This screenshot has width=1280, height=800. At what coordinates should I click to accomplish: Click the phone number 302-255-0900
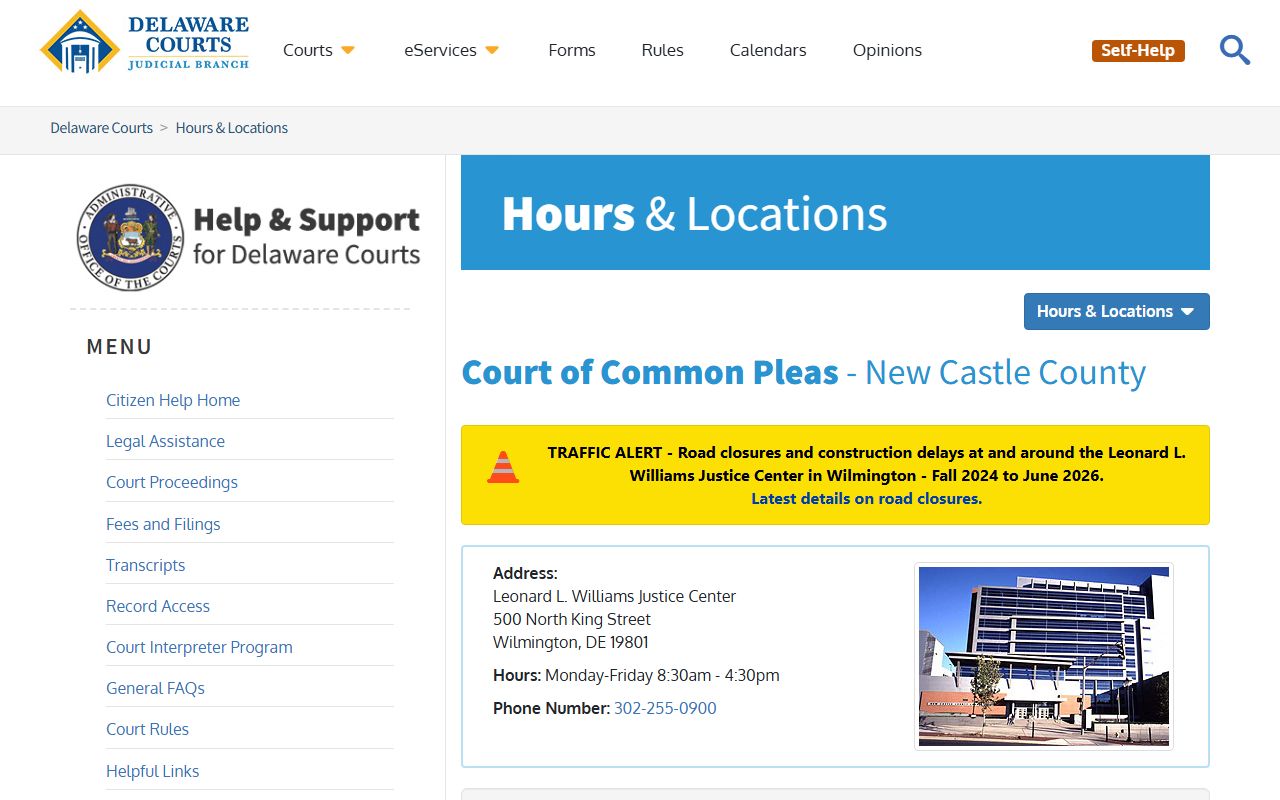665,708
